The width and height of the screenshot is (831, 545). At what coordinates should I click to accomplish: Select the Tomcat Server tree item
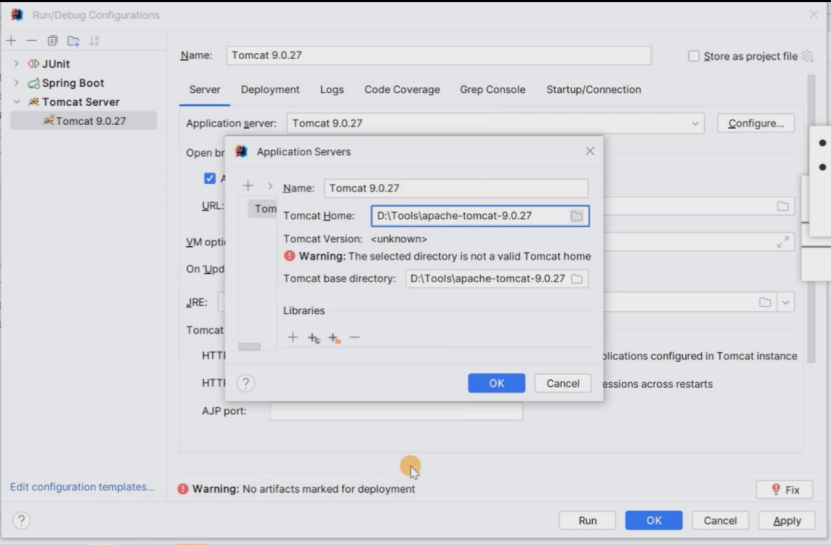81,102
